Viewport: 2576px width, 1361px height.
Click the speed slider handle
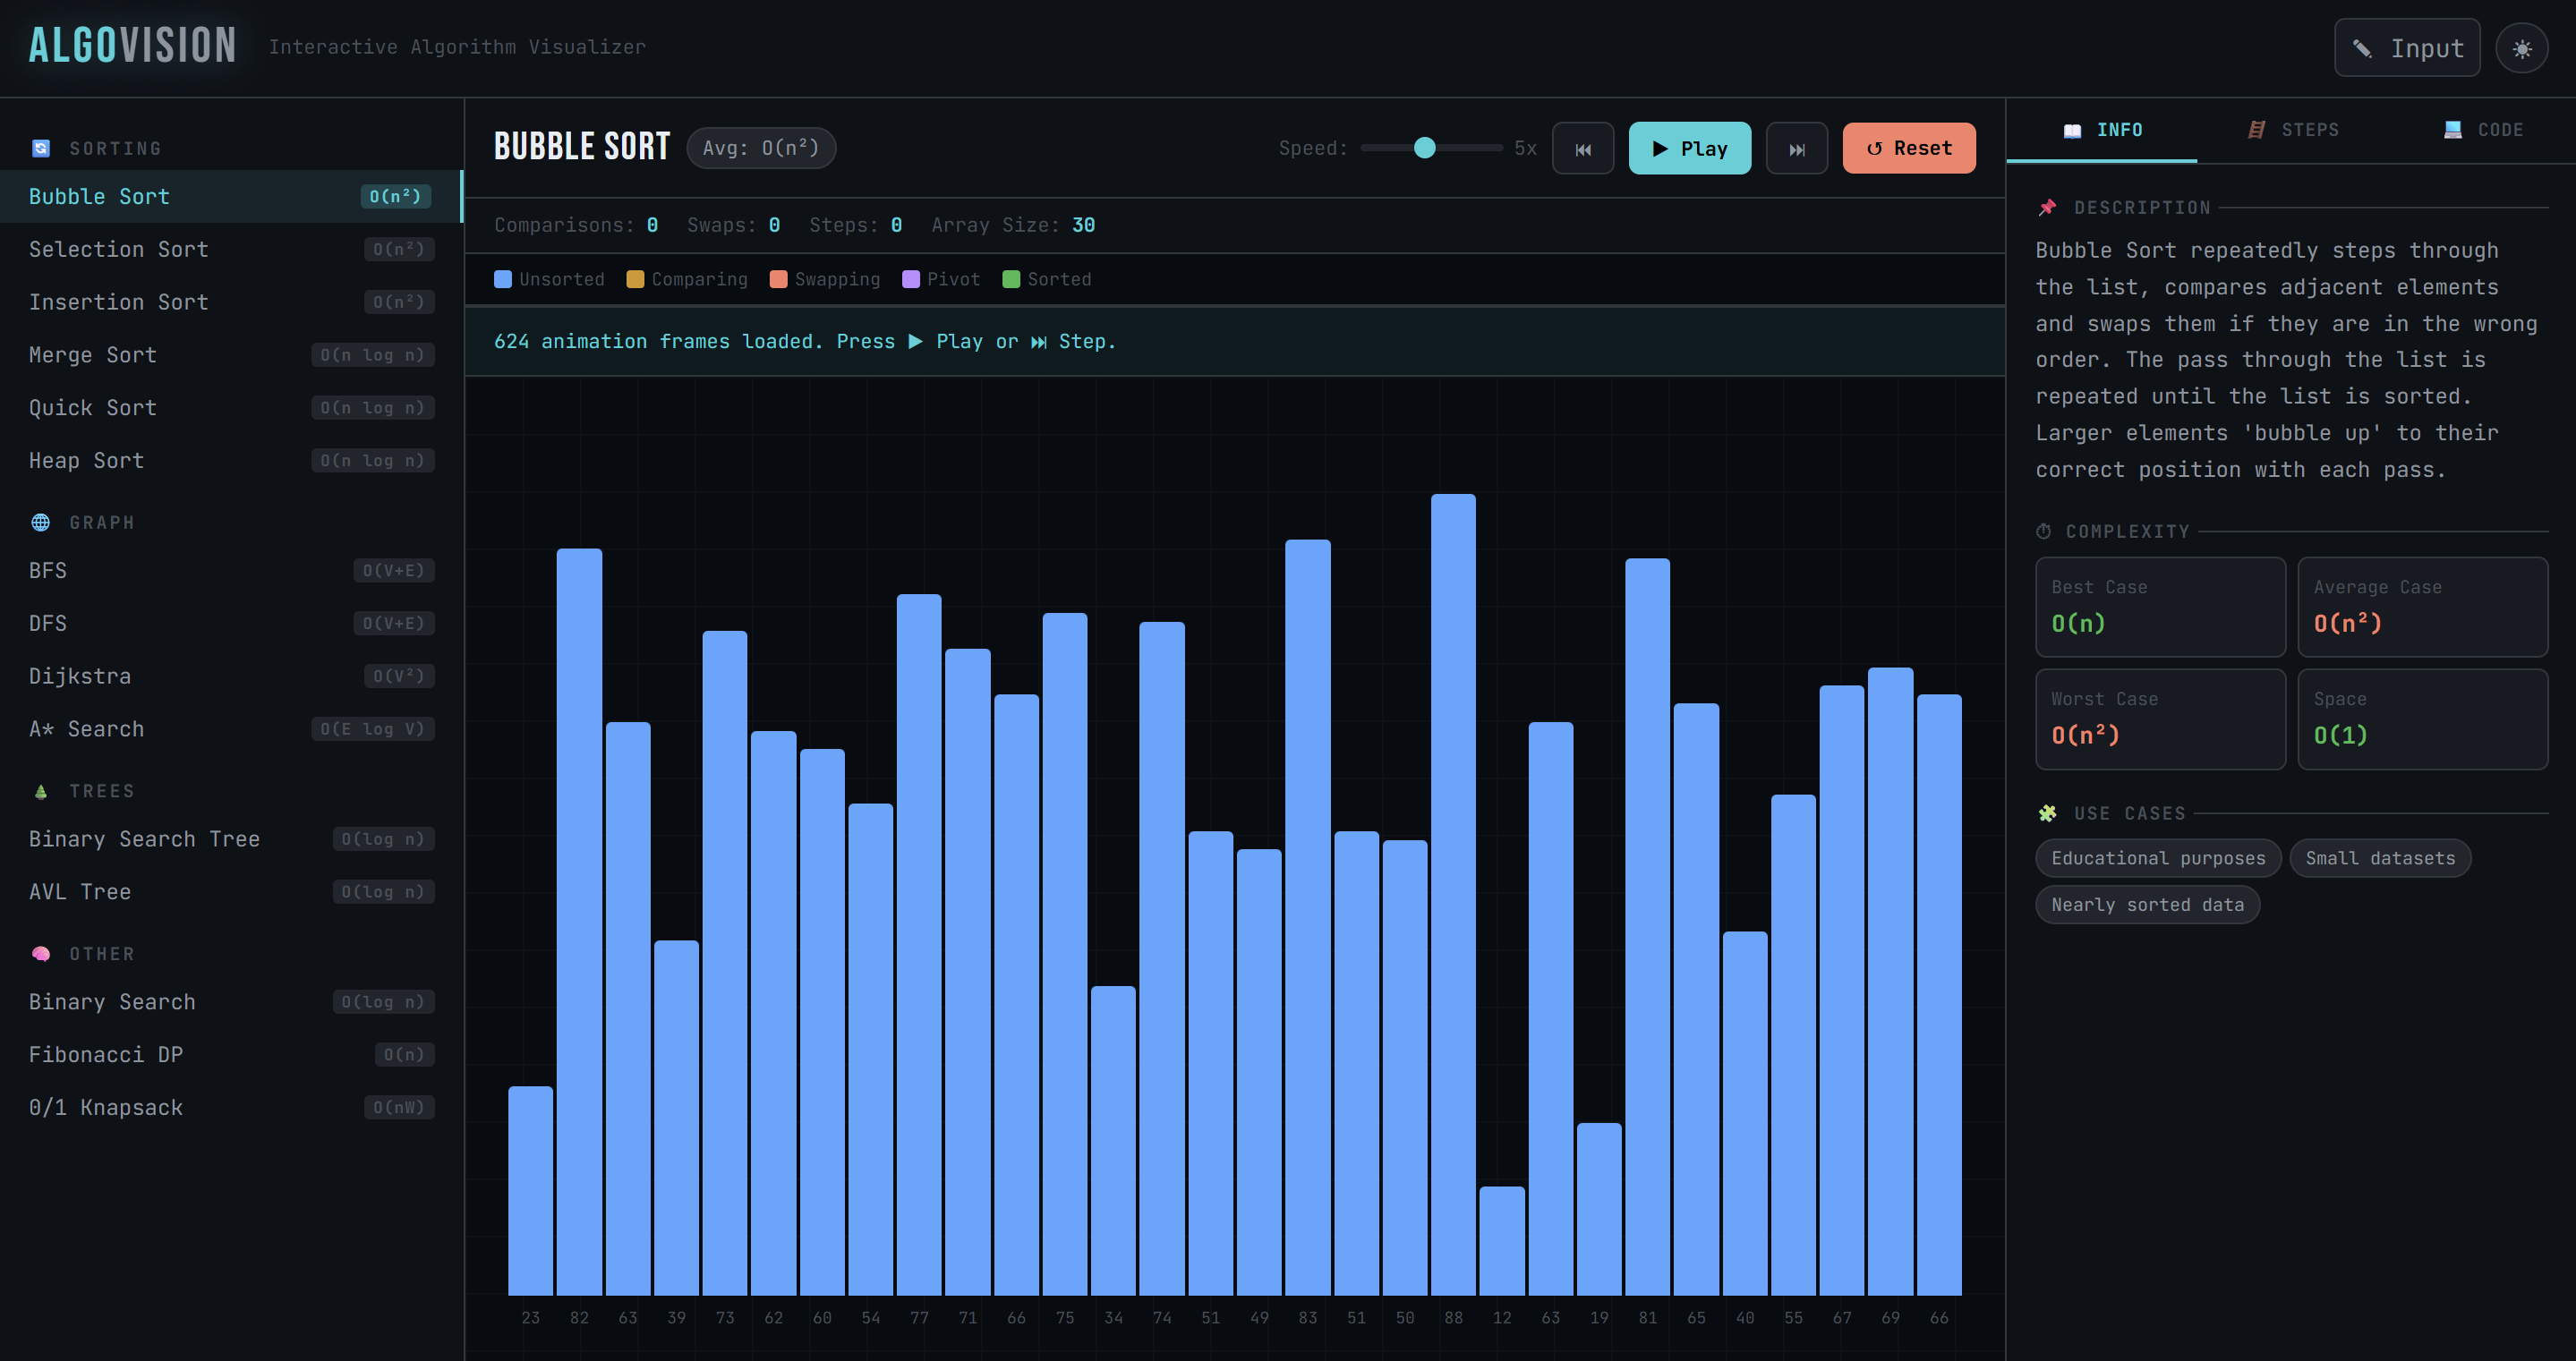coord(1425,147)
